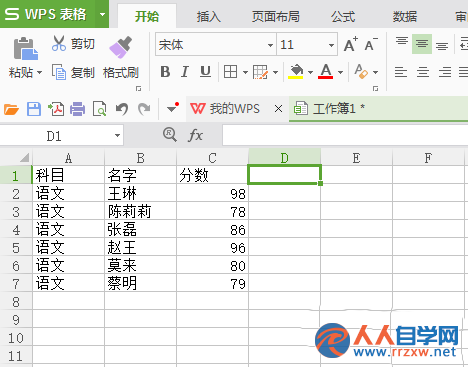Open the font size 11 dropdown
Viewport: 468px width, 367px height.
coord(331,45)
